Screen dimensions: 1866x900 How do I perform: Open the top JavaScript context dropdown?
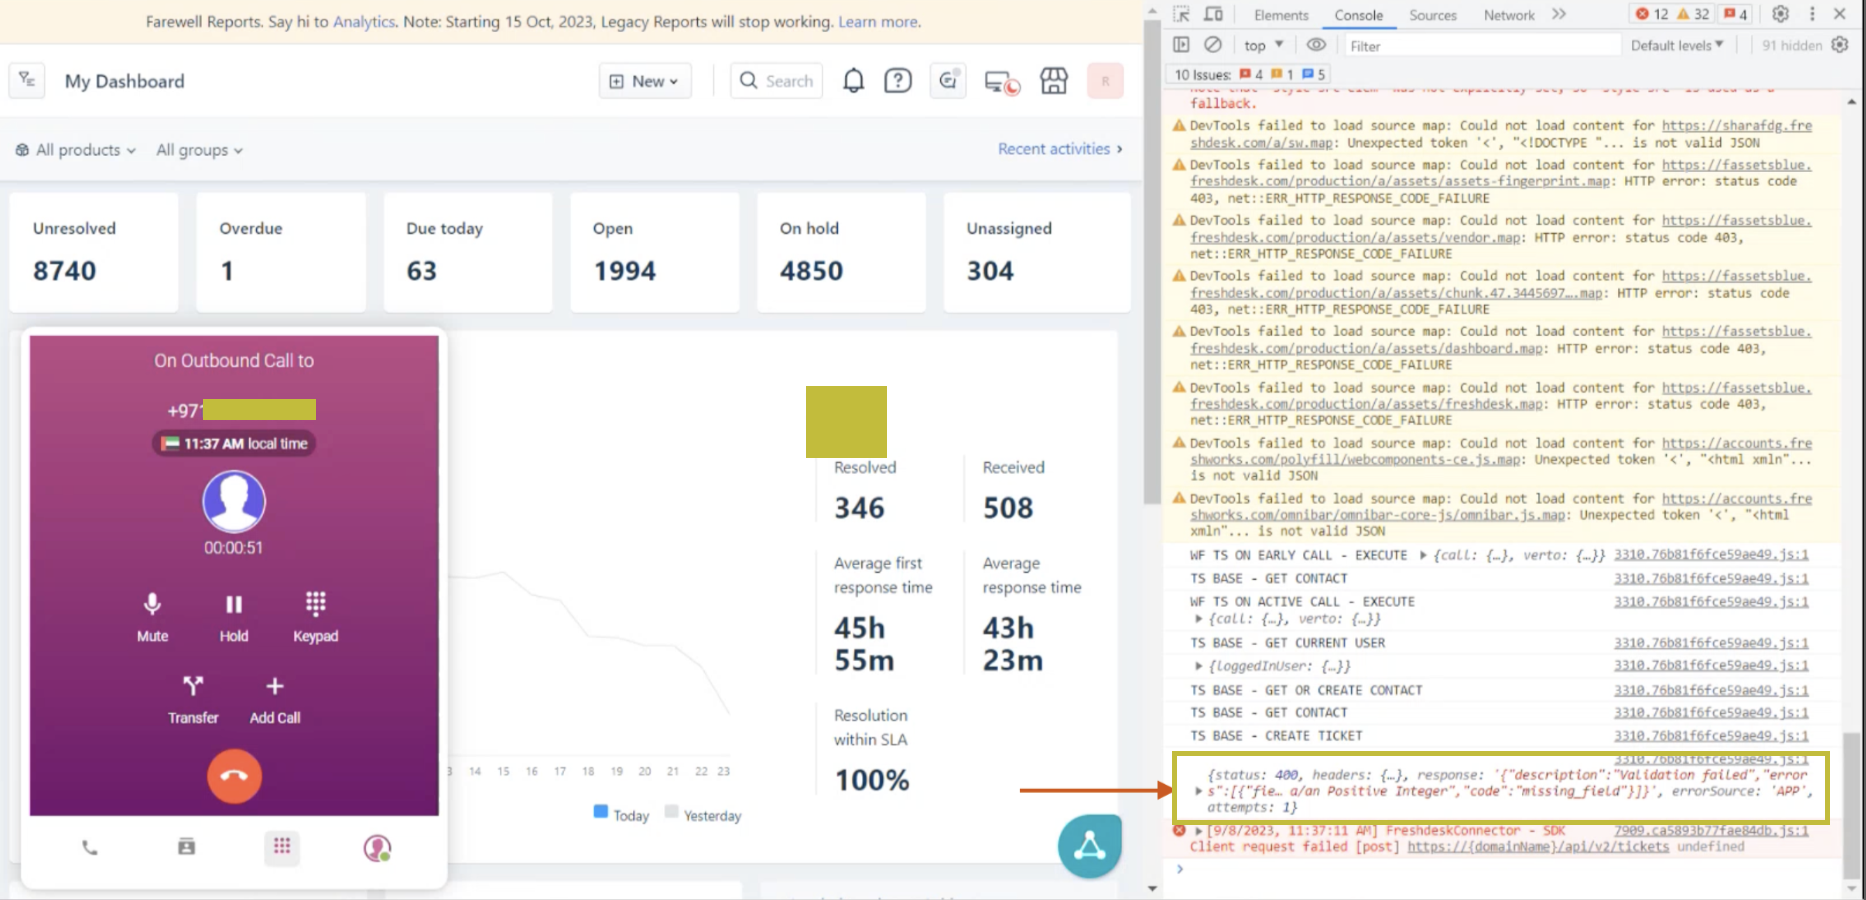coord(1264,45)
